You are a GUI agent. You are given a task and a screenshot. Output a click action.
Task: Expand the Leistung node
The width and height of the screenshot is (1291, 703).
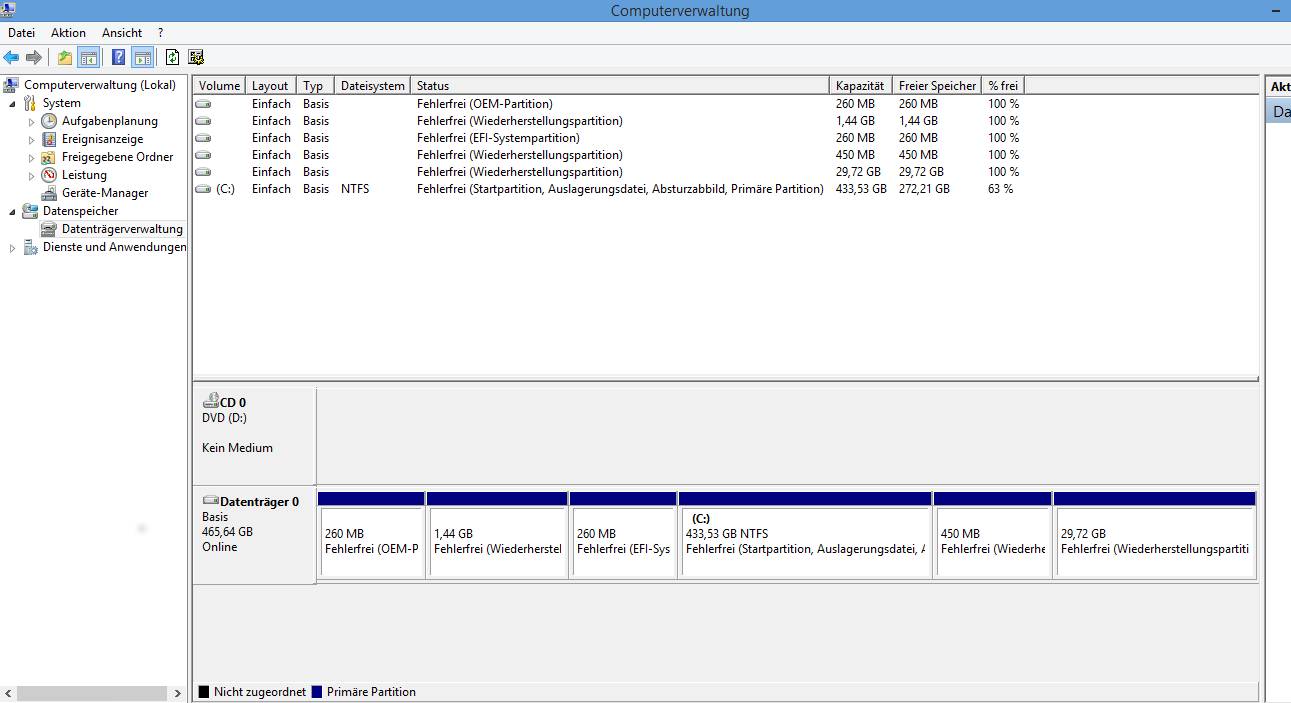(x=32, y=175)
